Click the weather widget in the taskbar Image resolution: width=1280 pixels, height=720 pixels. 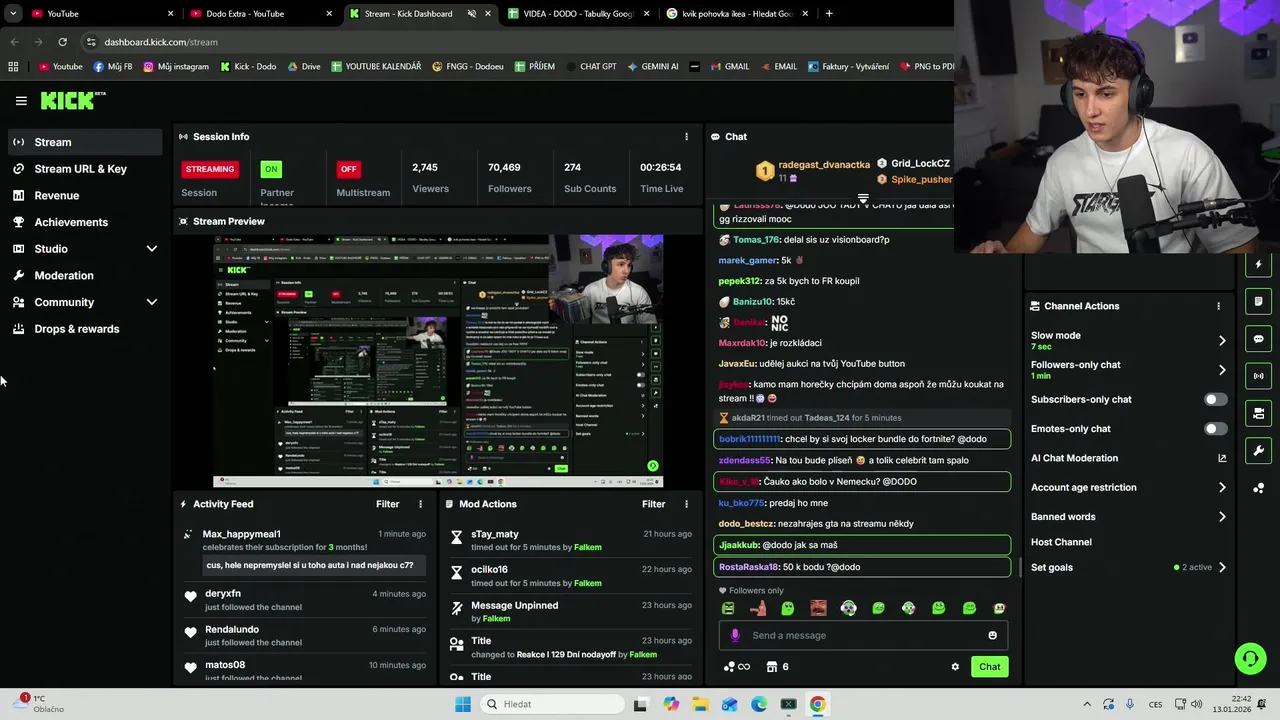(40, 704)
